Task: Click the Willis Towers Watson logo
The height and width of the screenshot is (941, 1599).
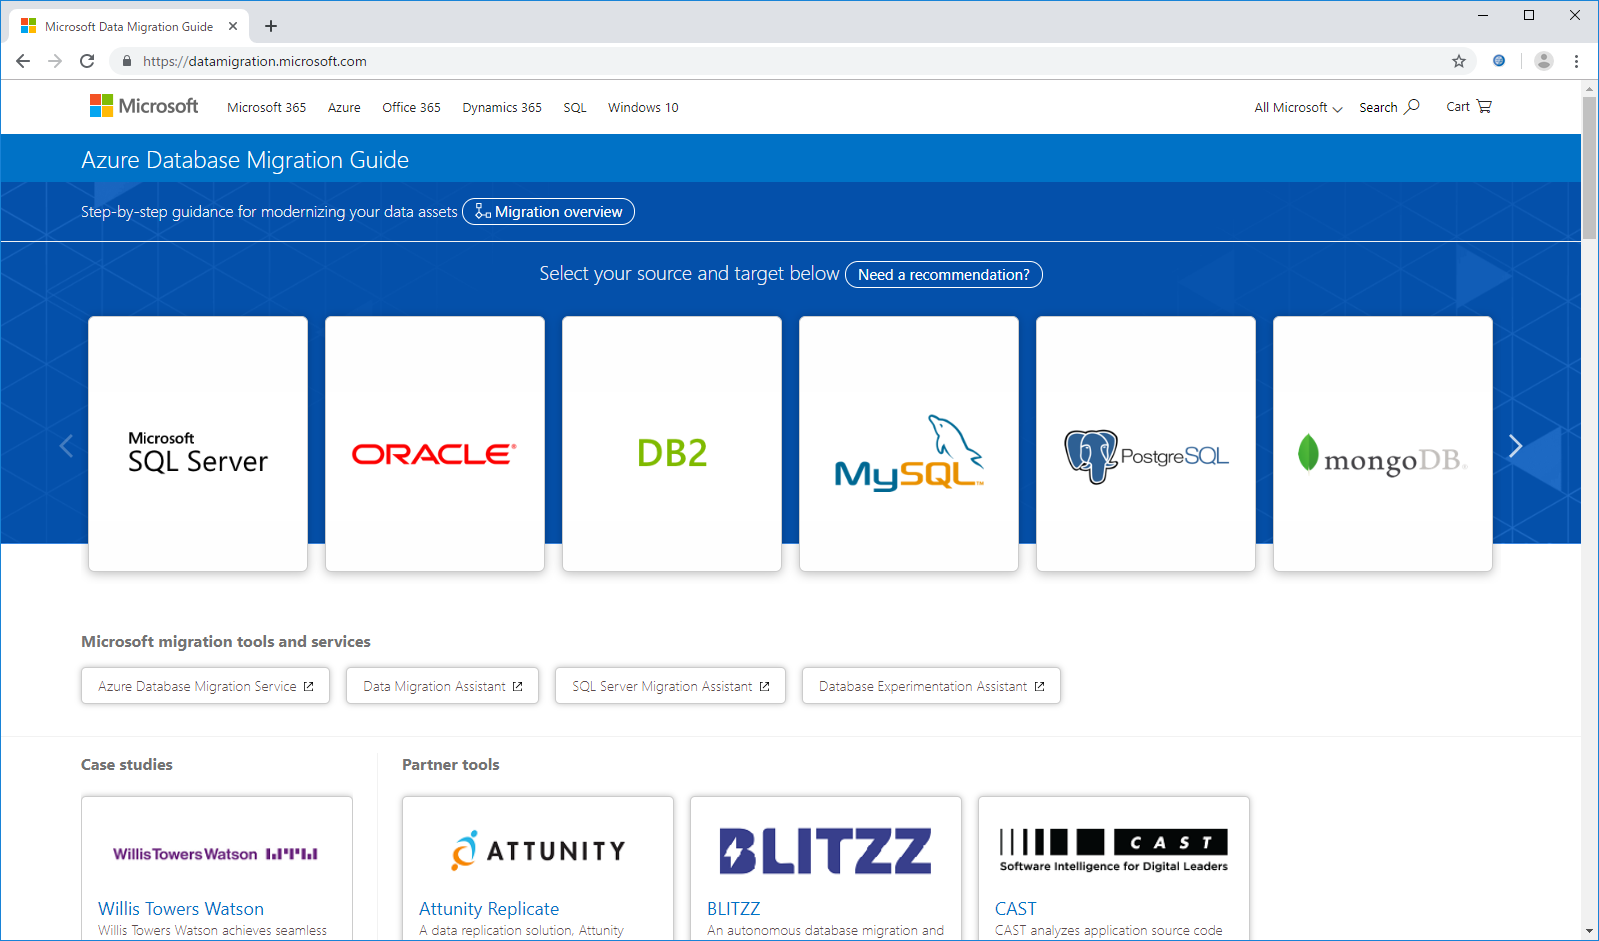Action: coord(215,854)
